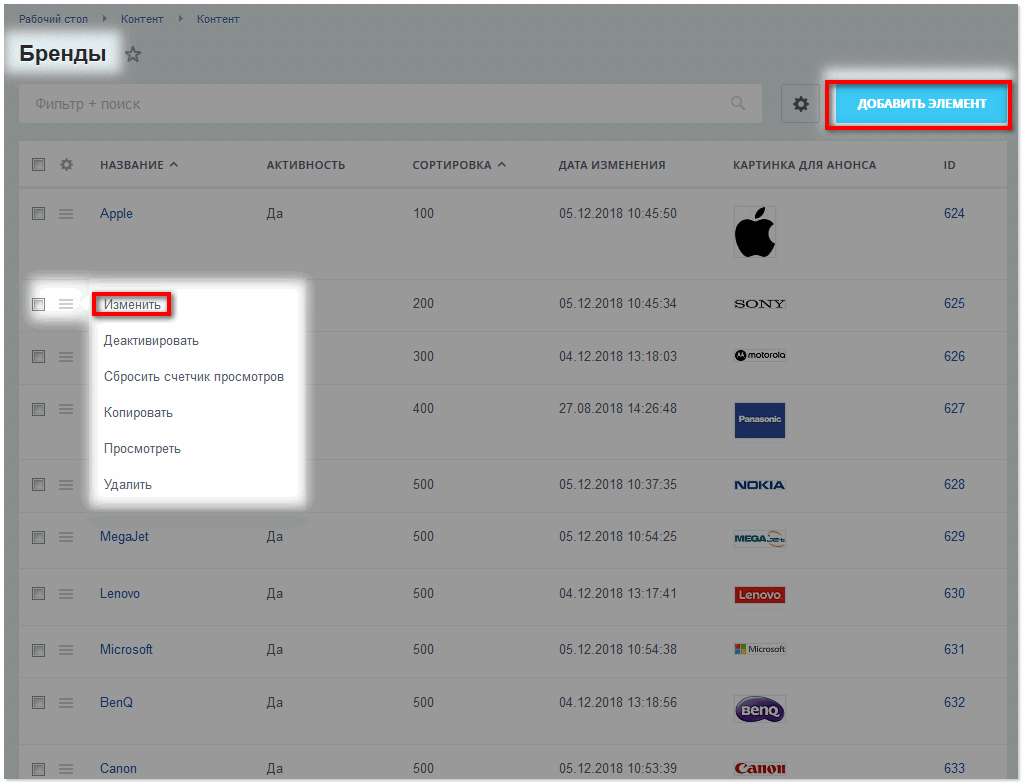Image resolution: width=1023 pixels, height=784 pixels.
Task: Open column settings gear in table header
Action: click(67, 164)
